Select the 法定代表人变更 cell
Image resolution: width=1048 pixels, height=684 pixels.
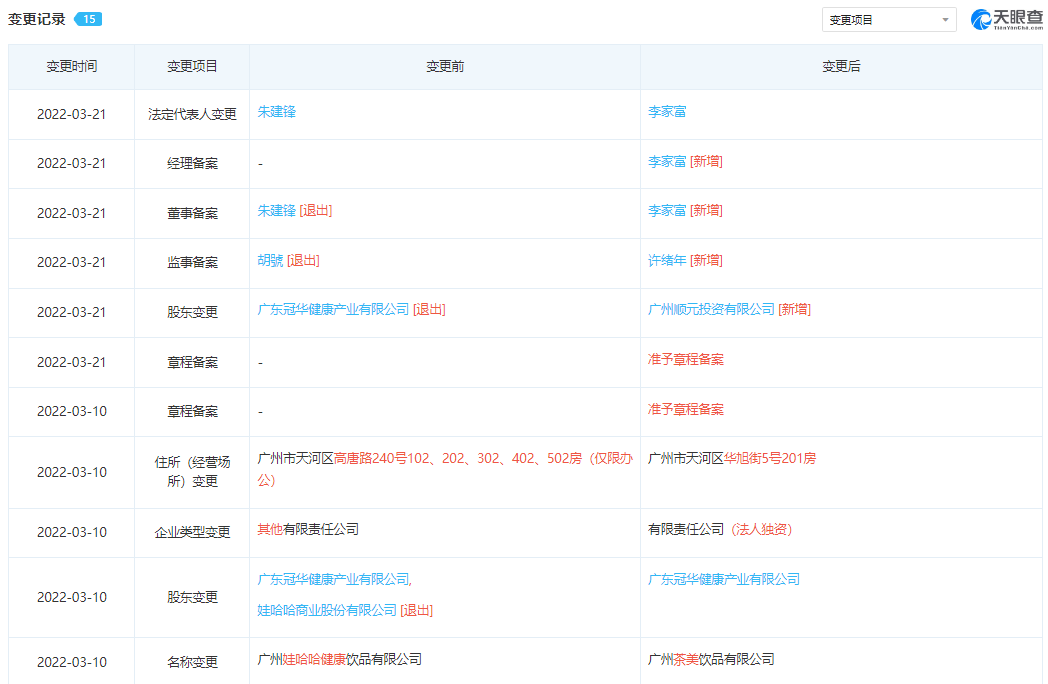pos(192,114)
